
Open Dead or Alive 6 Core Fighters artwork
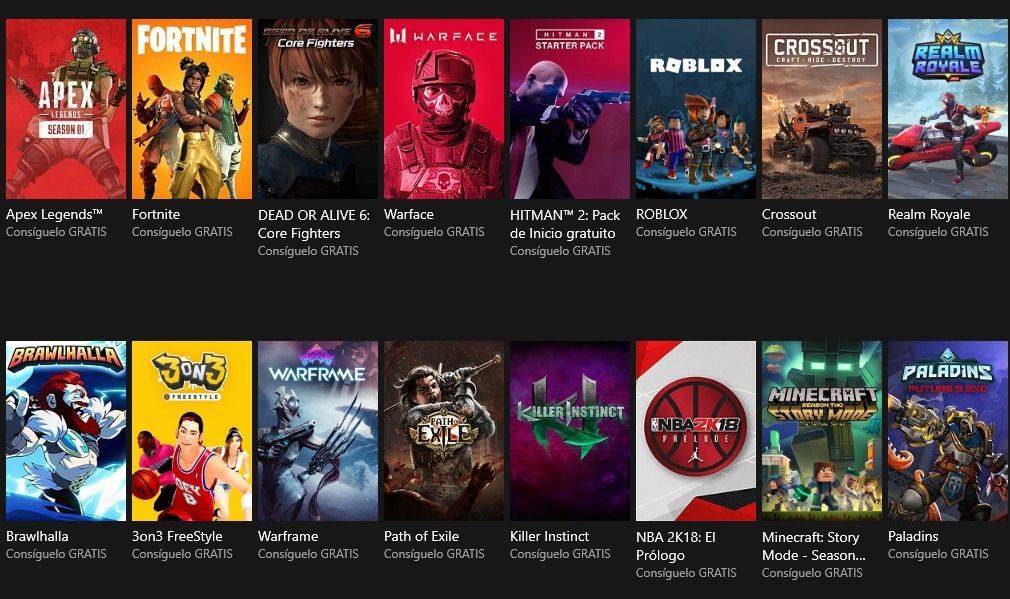click(x=318, y=109)
